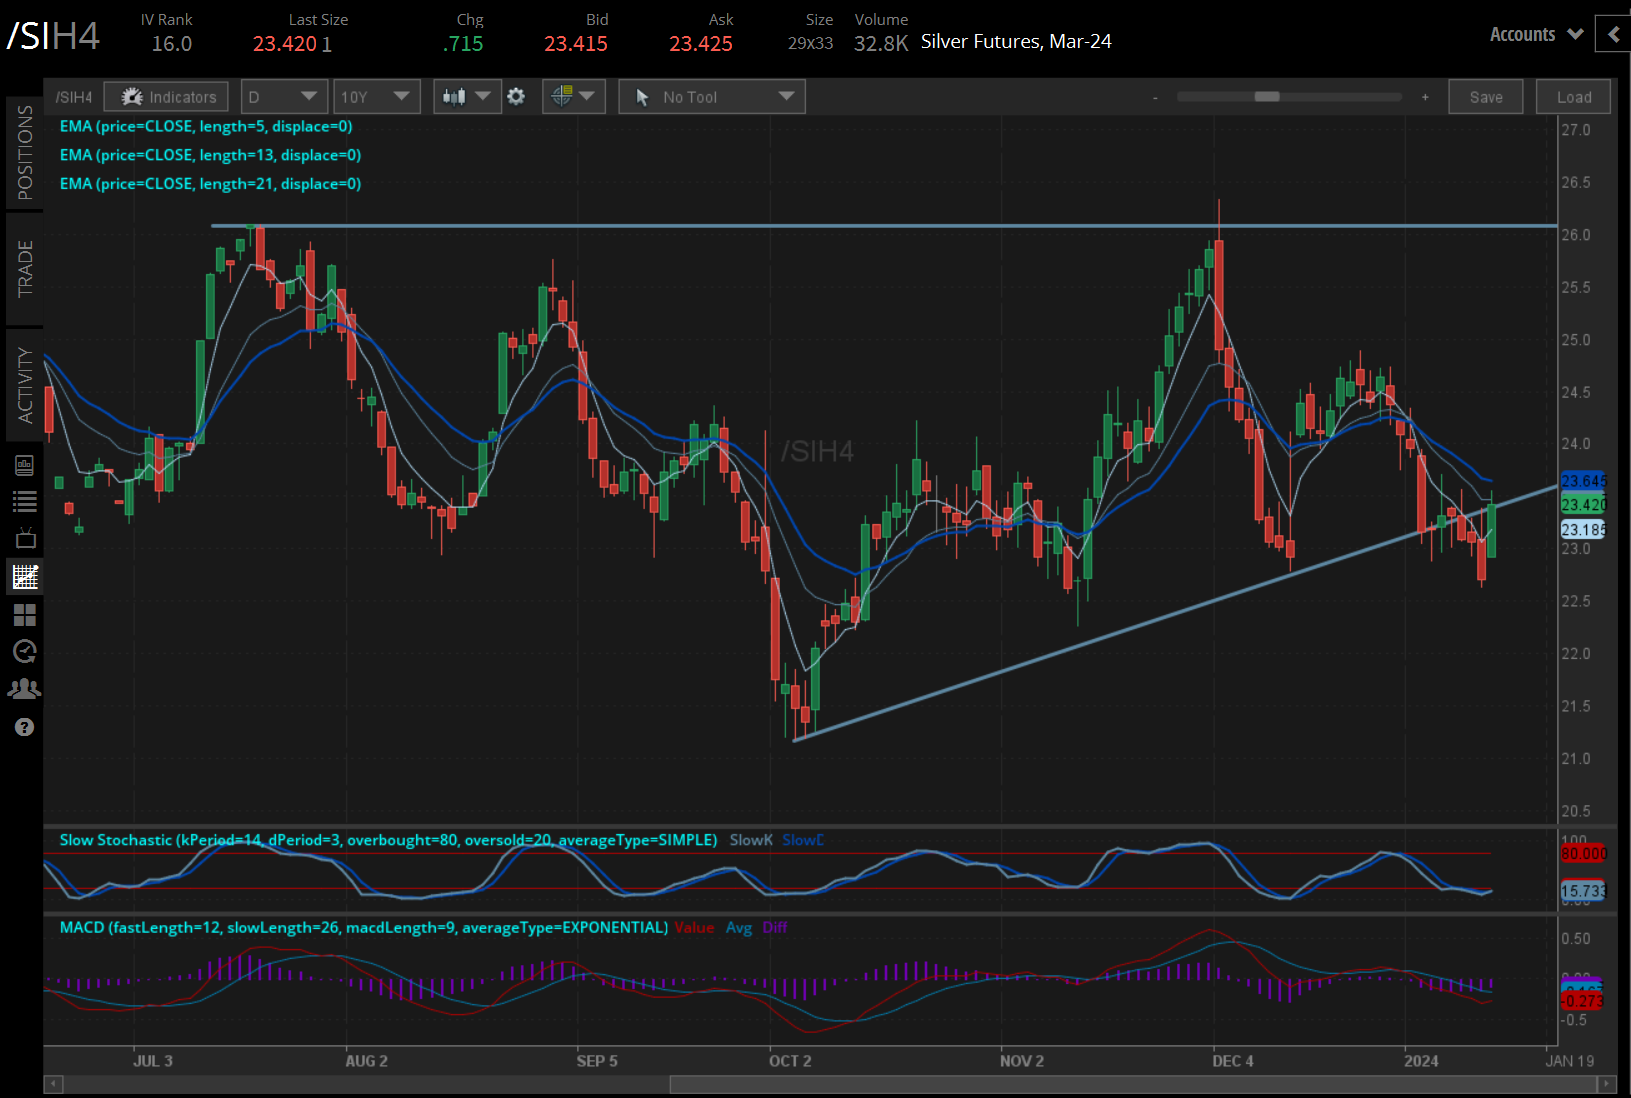Viewport: 1631px width, 1098px height.
Task: Expand the candlestick chart type dropdown
Action: coord(467,97)
